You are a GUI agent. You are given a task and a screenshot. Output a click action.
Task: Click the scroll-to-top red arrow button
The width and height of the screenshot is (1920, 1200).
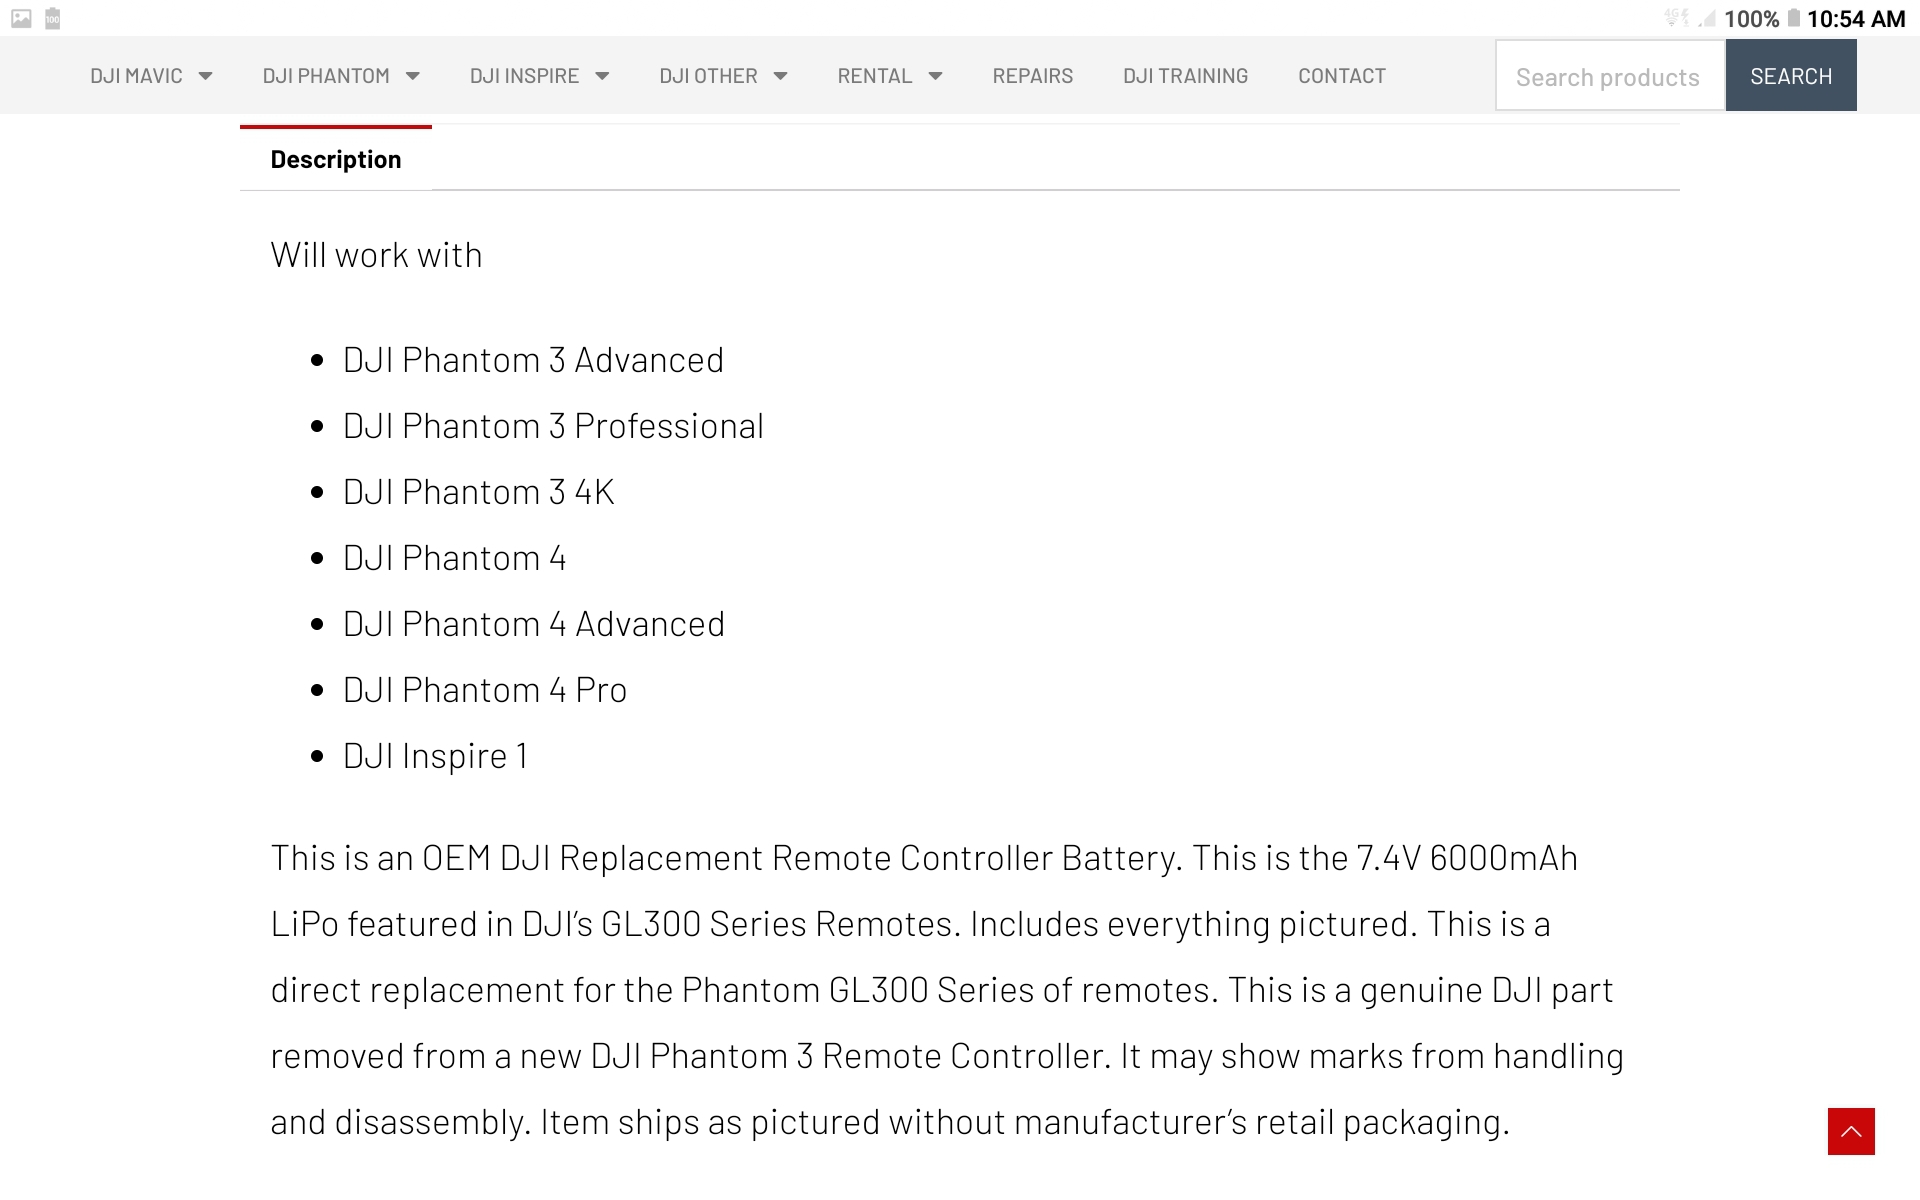point(1851,1131)
